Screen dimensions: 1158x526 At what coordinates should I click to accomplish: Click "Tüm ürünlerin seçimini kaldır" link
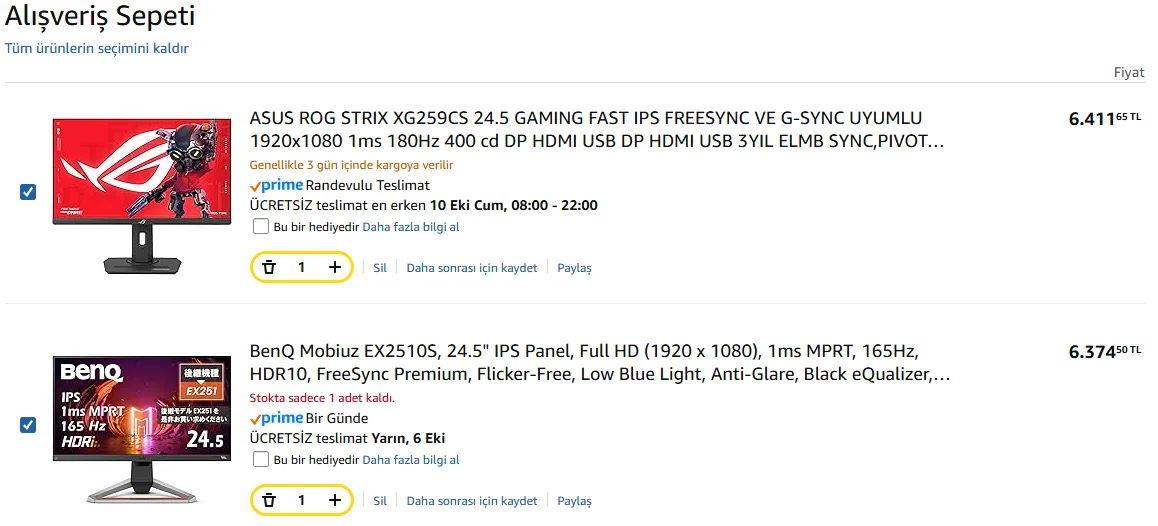tap(96, 48)
